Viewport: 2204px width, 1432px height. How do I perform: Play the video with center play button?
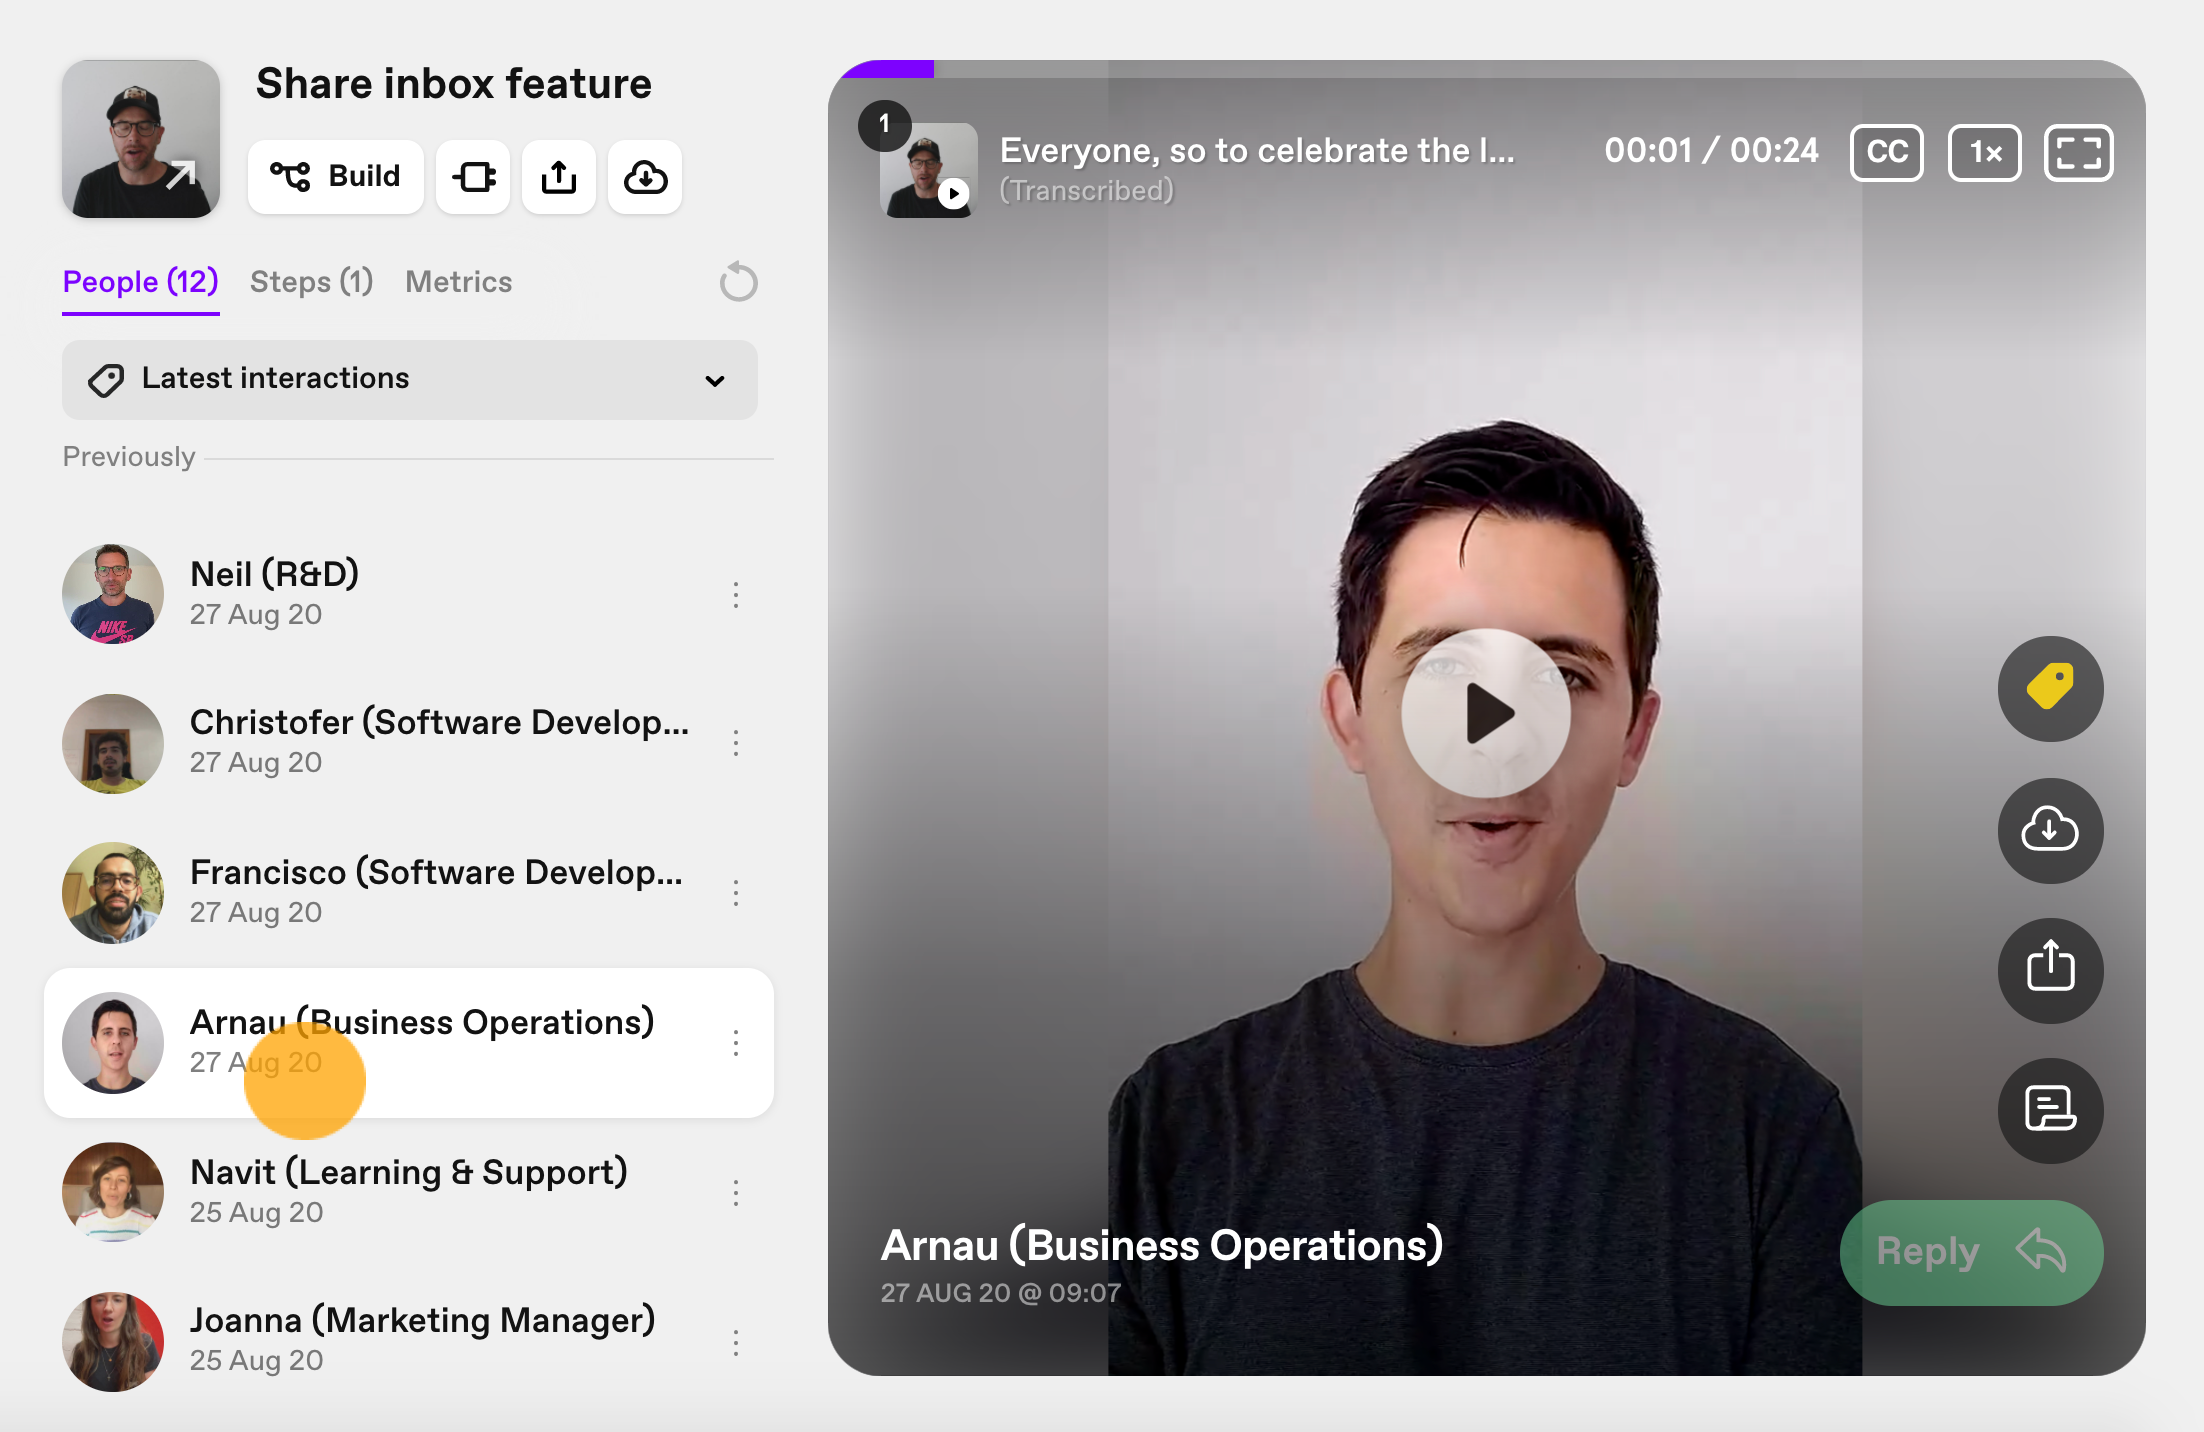pos(1486,713)
